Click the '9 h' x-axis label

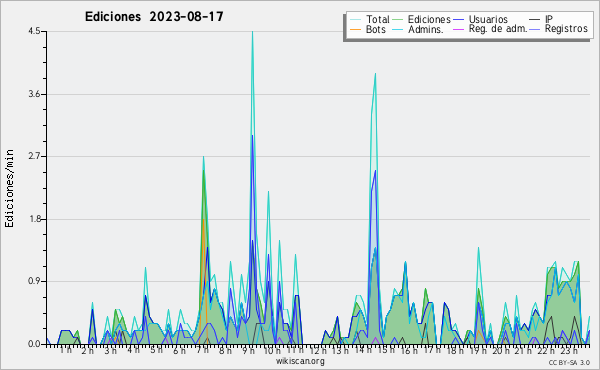point(248,351)
